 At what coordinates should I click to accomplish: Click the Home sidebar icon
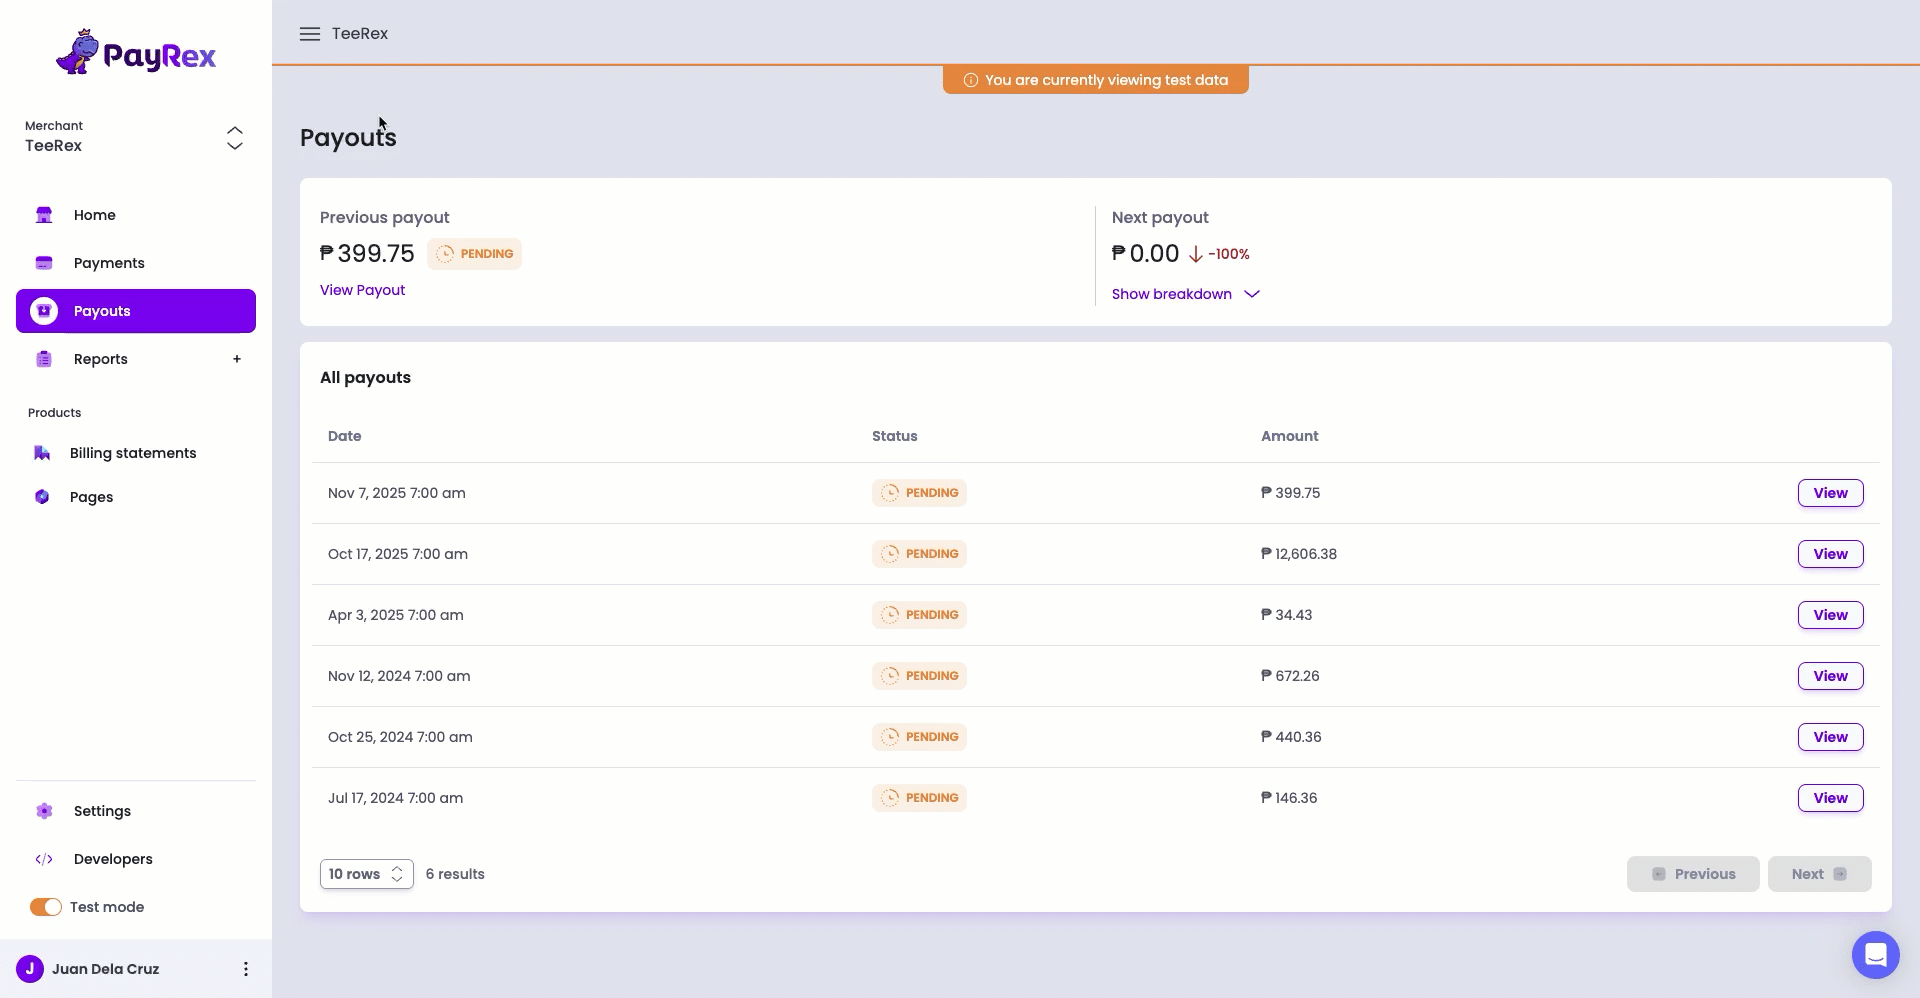(x=44, y=215)
